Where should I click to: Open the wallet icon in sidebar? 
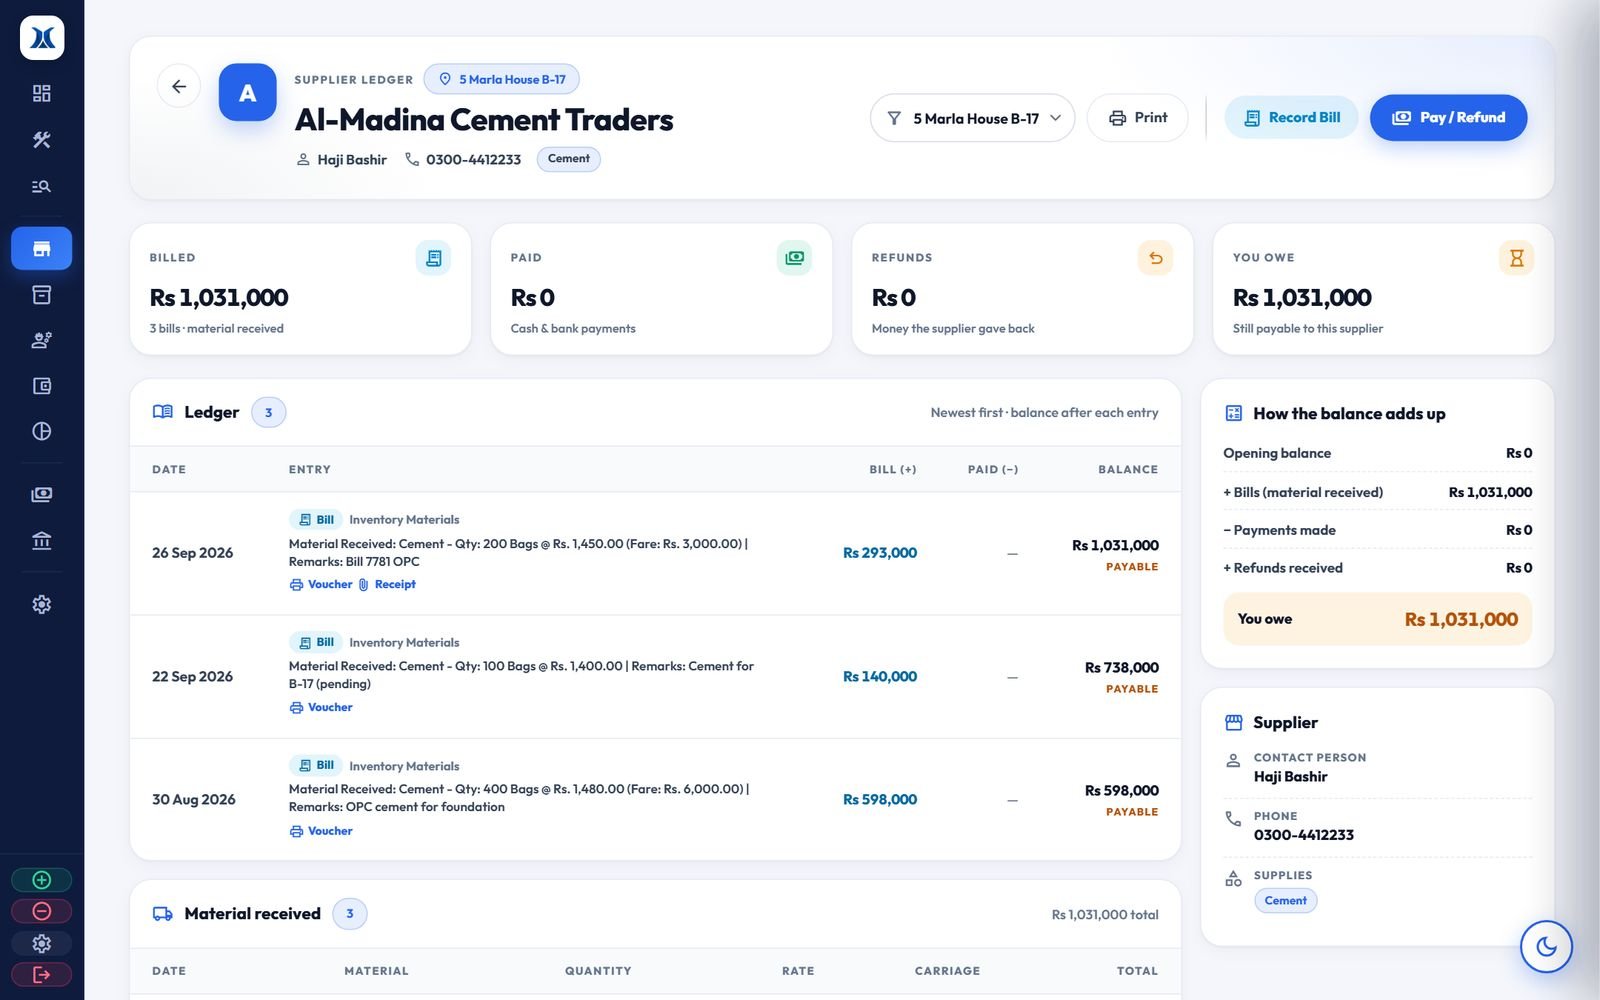(x=41, y=386)
